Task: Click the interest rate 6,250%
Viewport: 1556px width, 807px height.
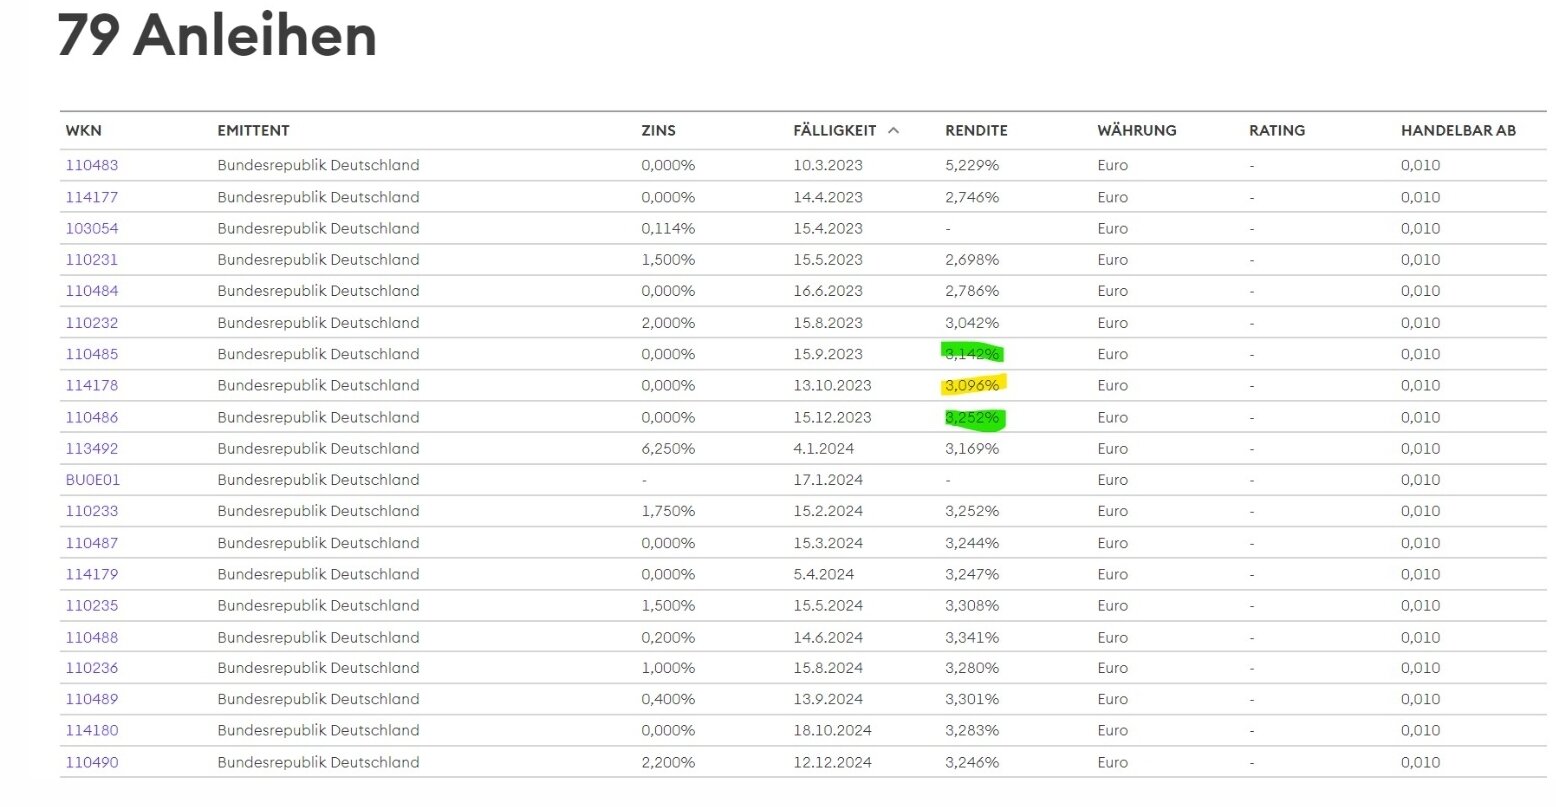Action: pos(668,448)
